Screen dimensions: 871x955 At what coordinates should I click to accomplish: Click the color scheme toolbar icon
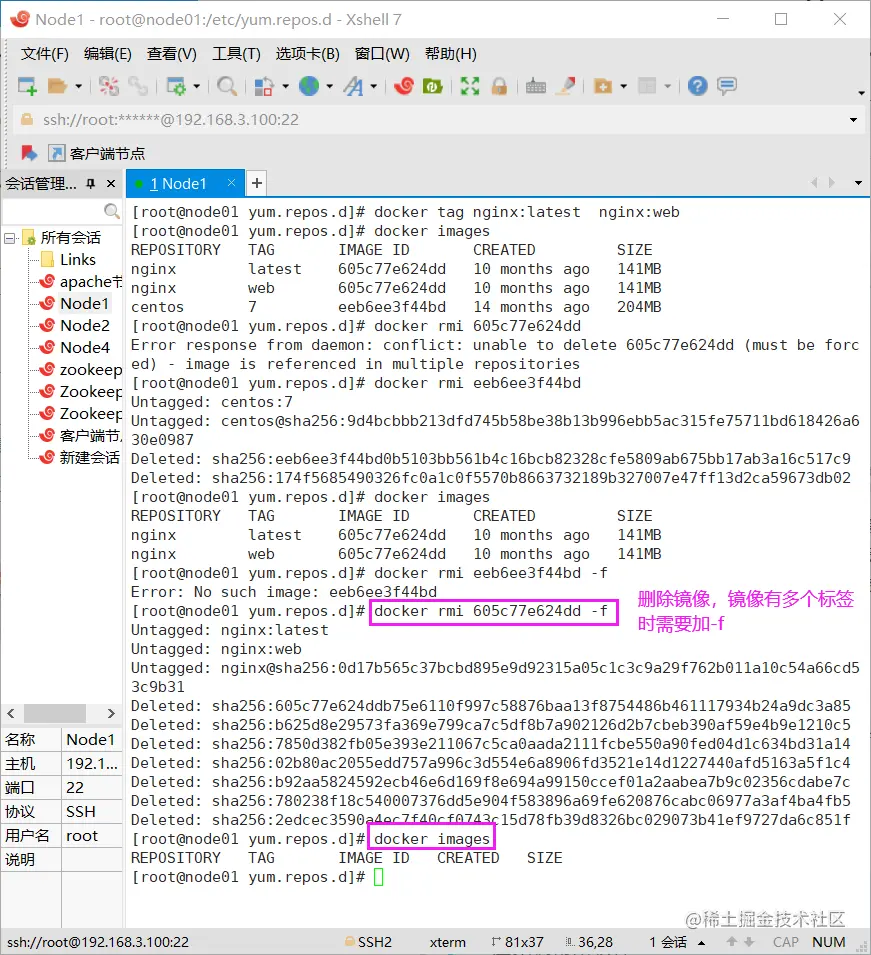264,86
